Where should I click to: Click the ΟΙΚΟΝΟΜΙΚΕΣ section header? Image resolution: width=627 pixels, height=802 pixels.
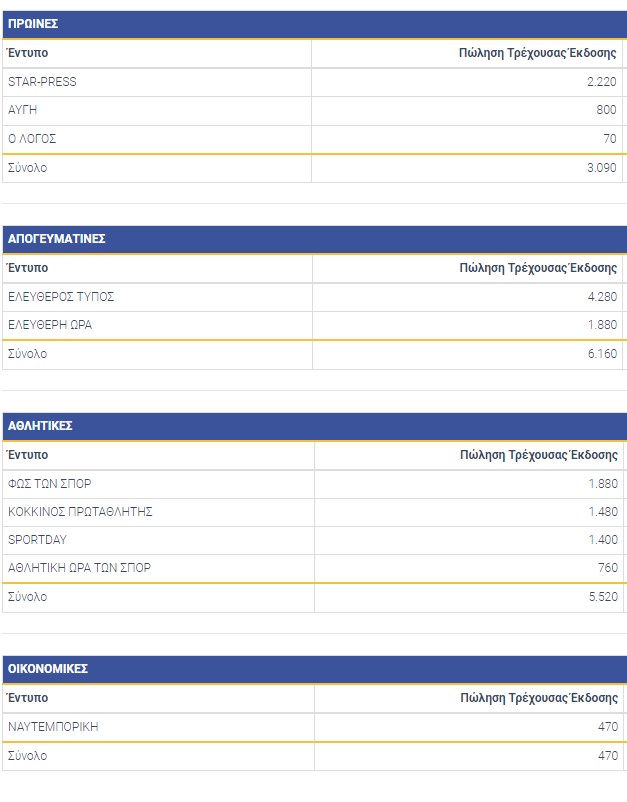pos(48,669)
